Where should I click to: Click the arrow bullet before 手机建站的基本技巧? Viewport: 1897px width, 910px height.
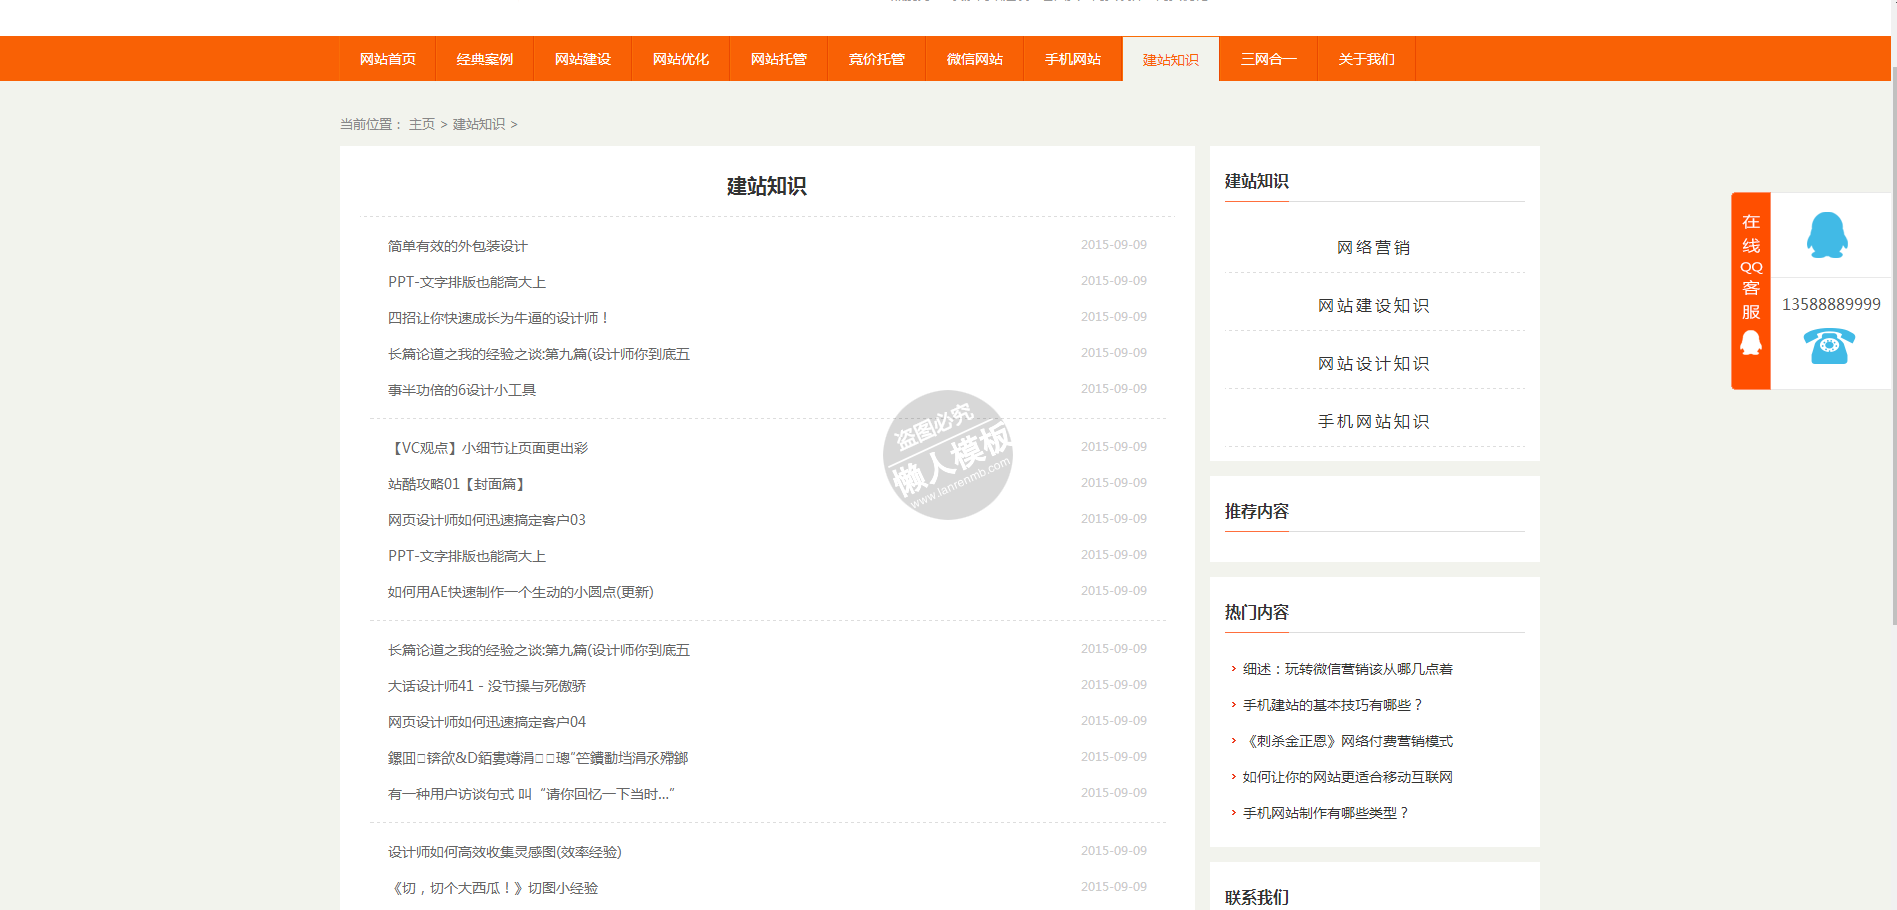[1233, 705]
